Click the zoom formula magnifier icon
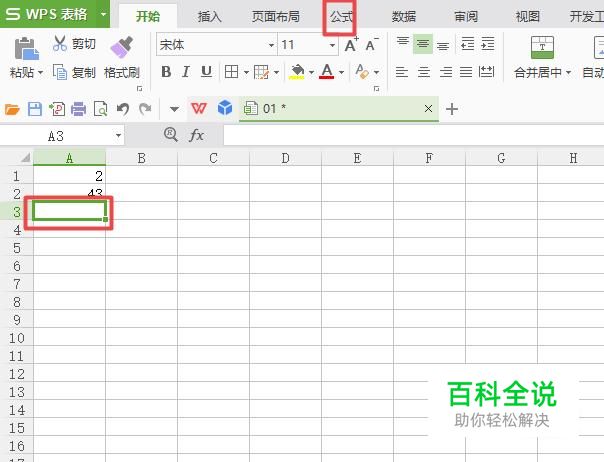Screen dimensions: 604x462 tap(170, 135)
